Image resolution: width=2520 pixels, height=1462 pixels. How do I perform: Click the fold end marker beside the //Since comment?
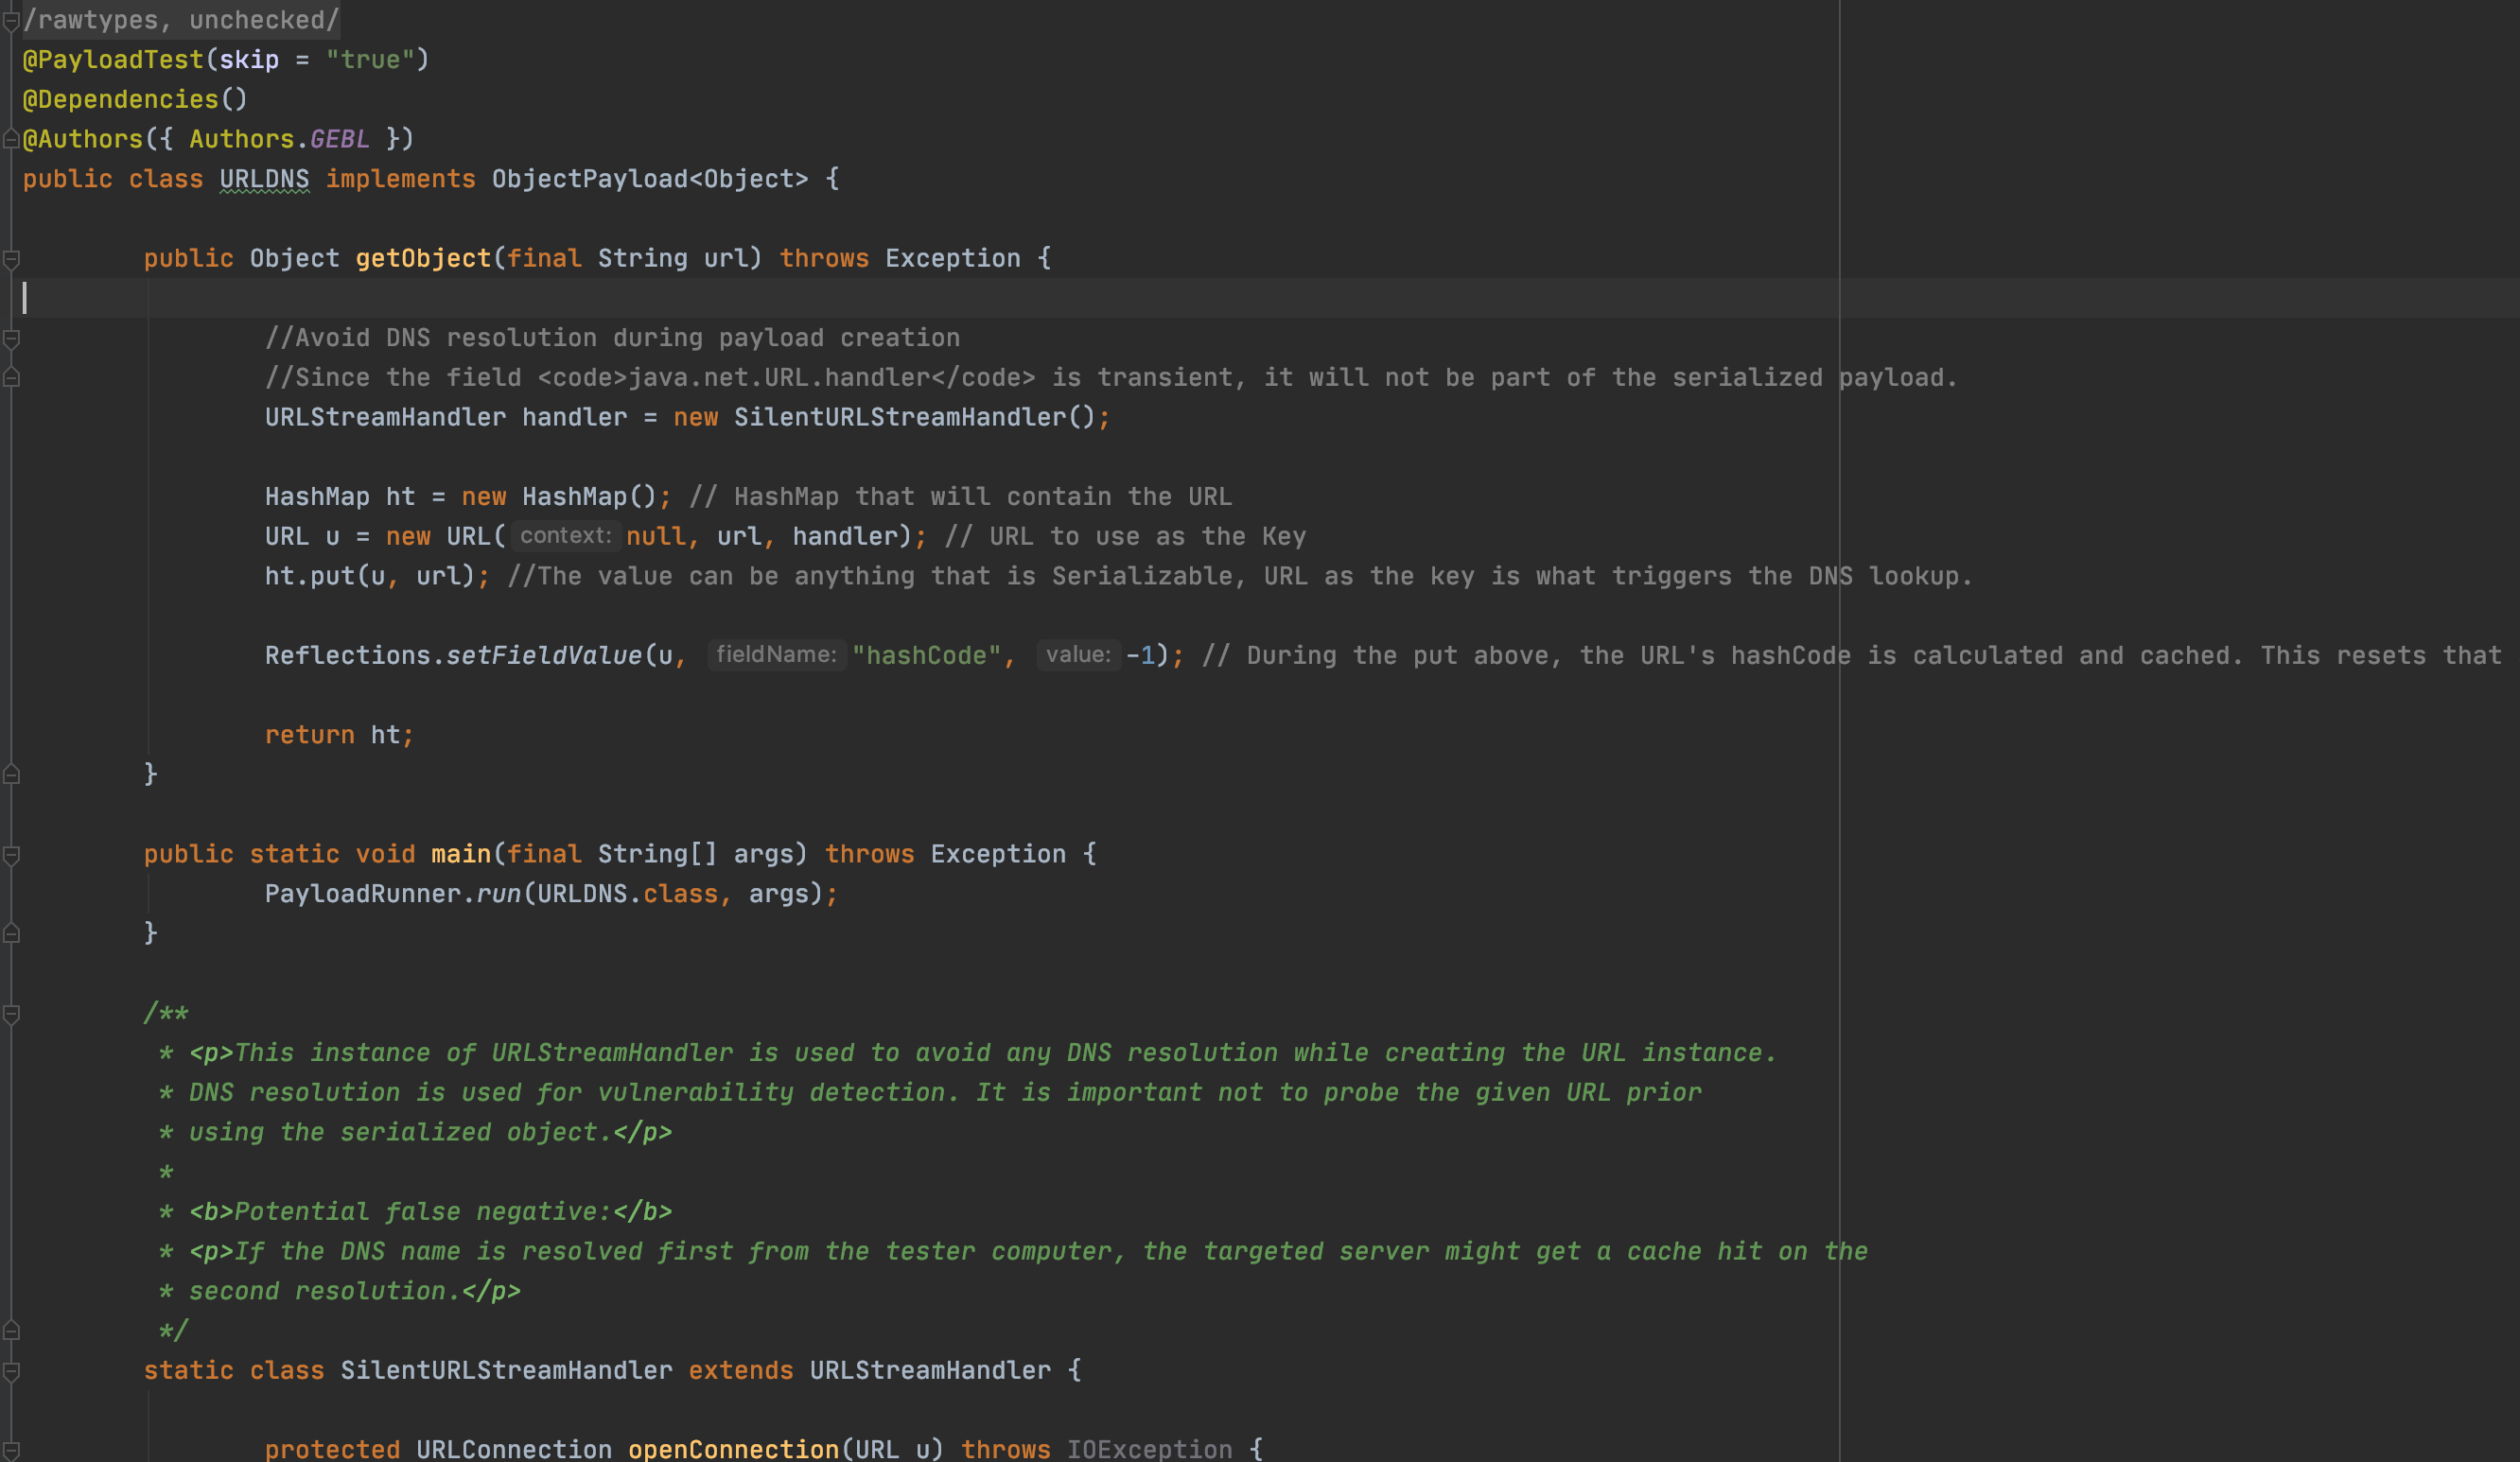[x=12, y=378]
